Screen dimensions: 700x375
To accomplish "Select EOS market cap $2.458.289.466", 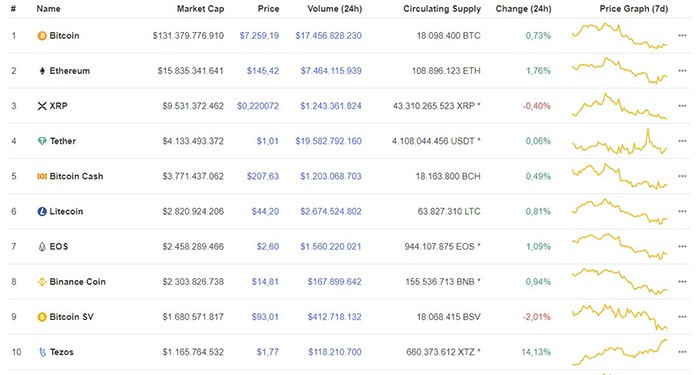I will click(x=193, y=246).
